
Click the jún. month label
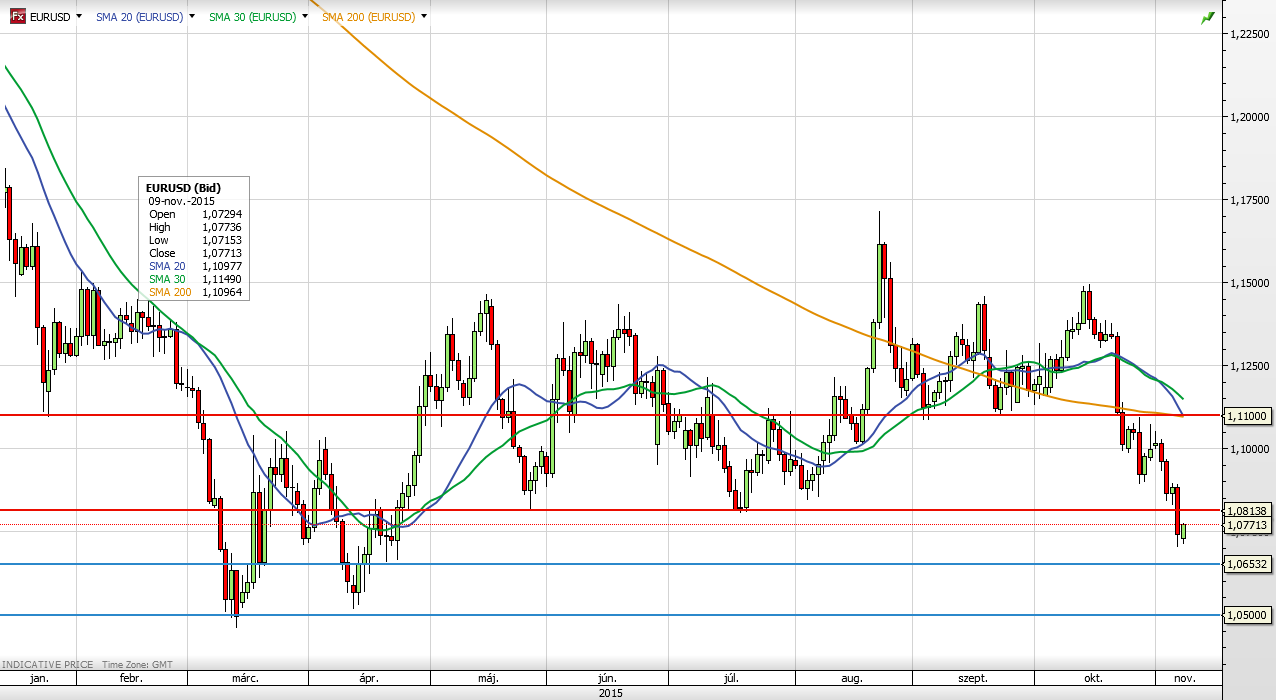pyautogui.click(x=608, y=678)
